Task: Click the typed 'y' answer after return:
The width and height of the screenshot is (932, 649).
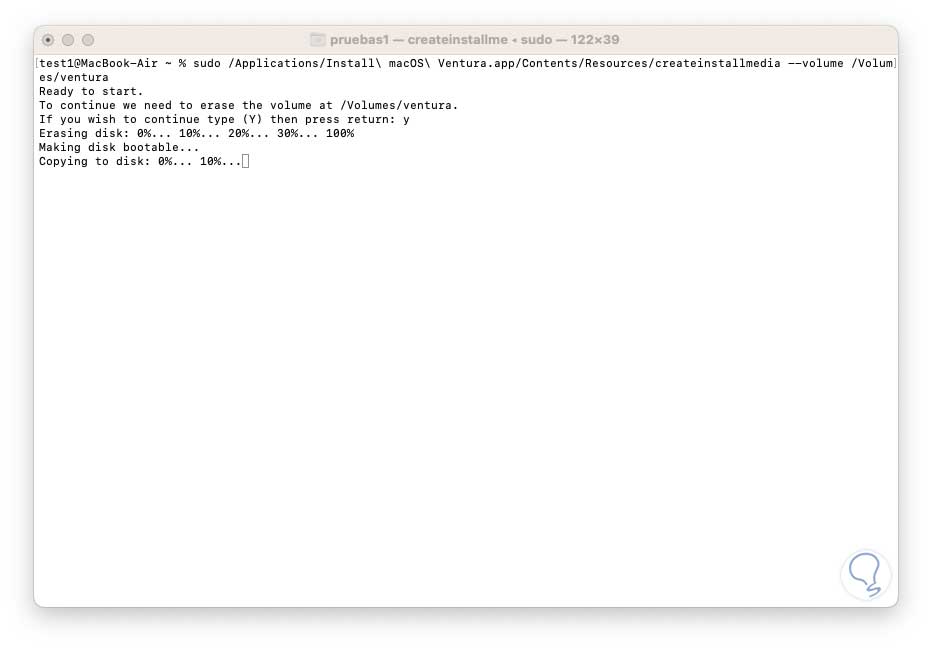Action: [x=406, y=119]
